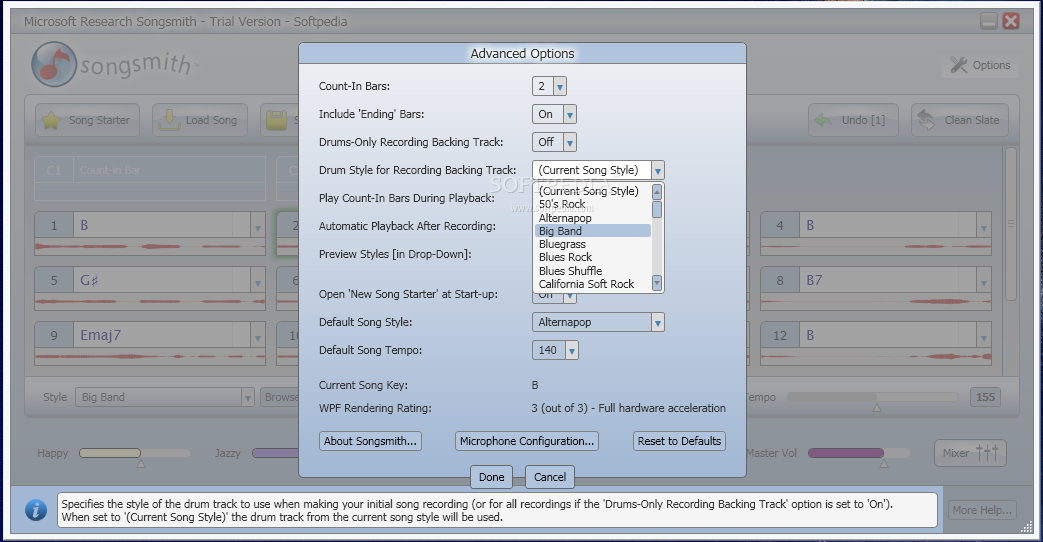Screen dimensions: 1043x542
Task: Expand chord dropdown on bar 1
Action: point(257,227)
